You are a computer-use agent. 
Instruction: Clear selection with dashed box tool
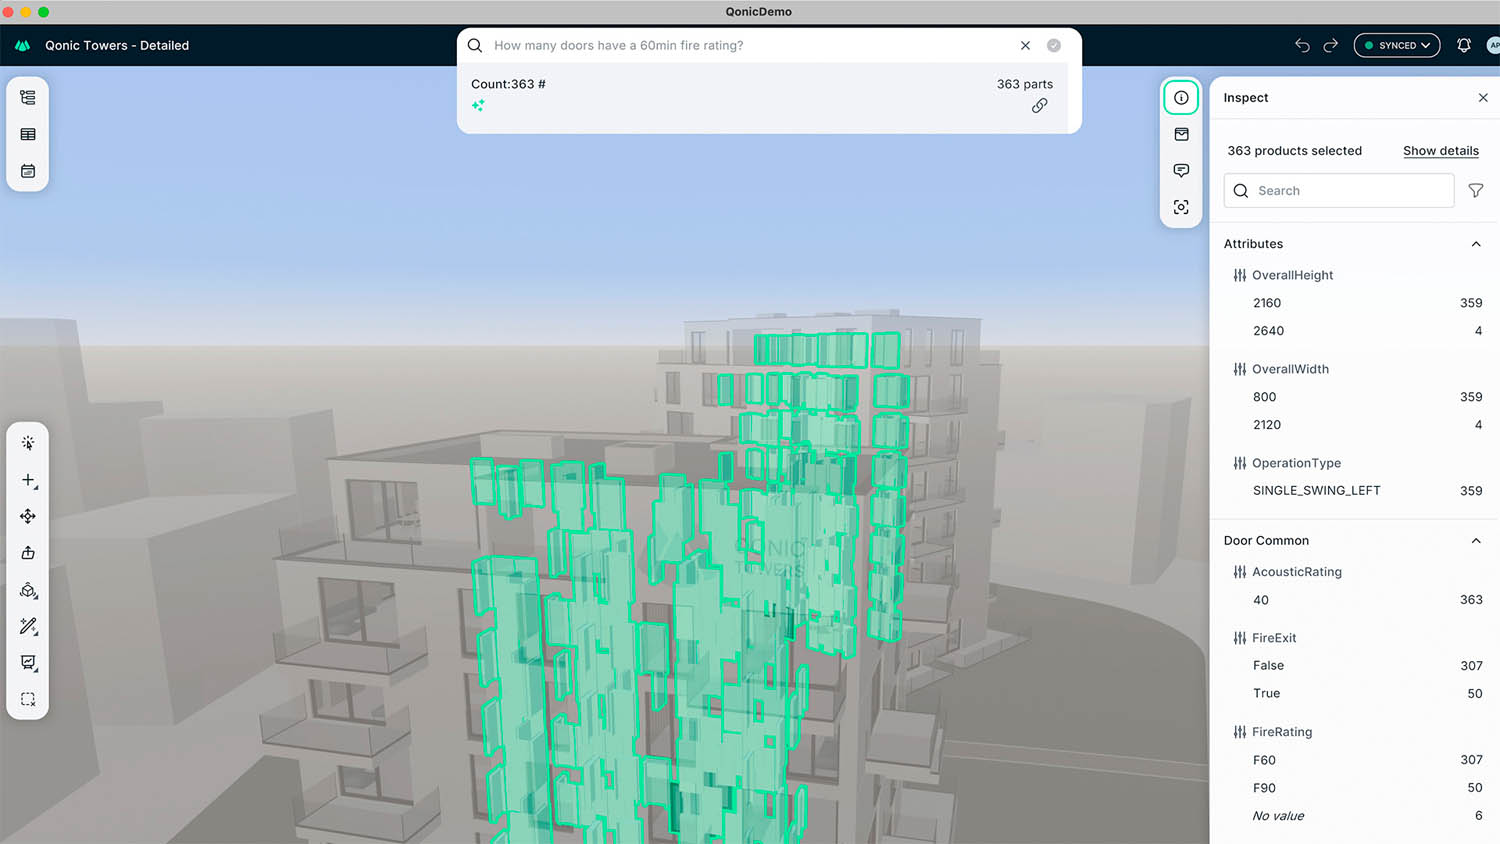click(x=28, y=699)
